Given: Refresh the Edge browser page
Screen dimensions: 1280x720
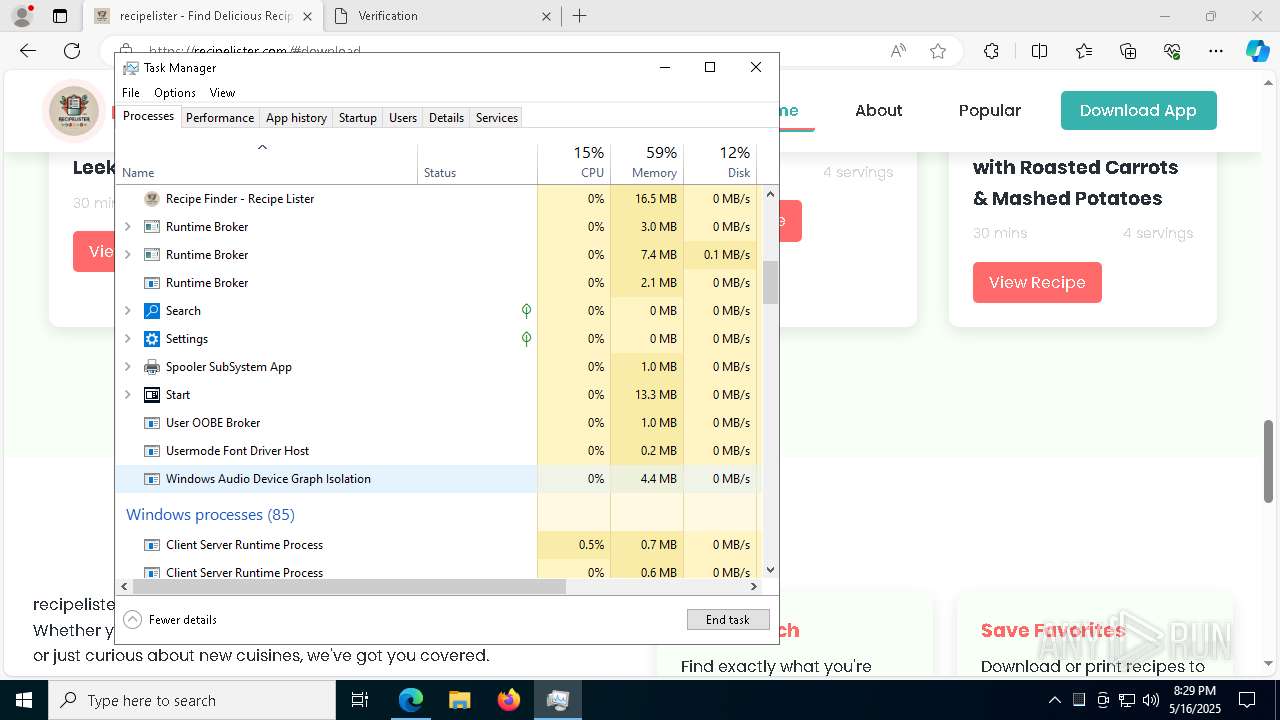Looking at the screenshot, I should click(x=72, y=51).
